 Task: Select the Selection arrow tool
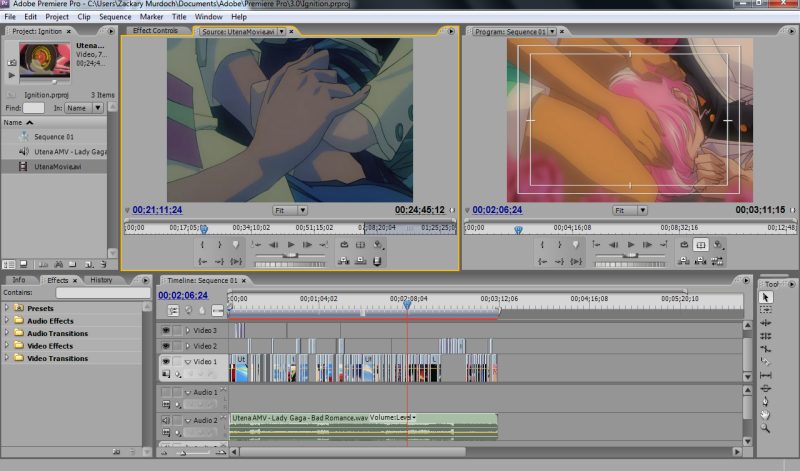pyautogui.click(x=765, y=297)
